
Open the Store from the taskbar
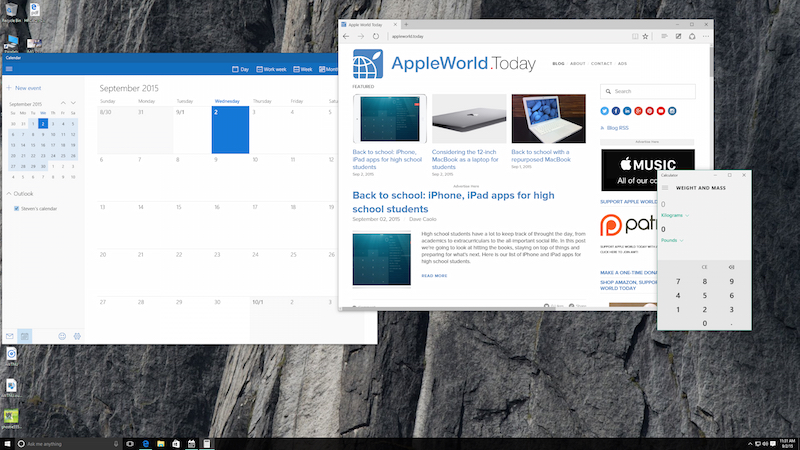pyautogui.click(x=176, y=444)
